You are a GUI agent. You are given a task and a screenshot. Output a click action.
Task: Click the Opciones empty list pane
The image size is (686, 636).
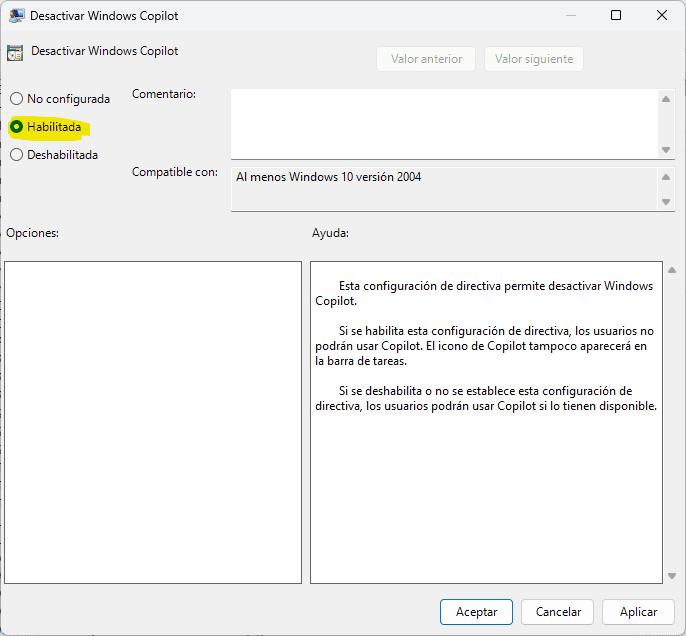(x=153, y=422)
